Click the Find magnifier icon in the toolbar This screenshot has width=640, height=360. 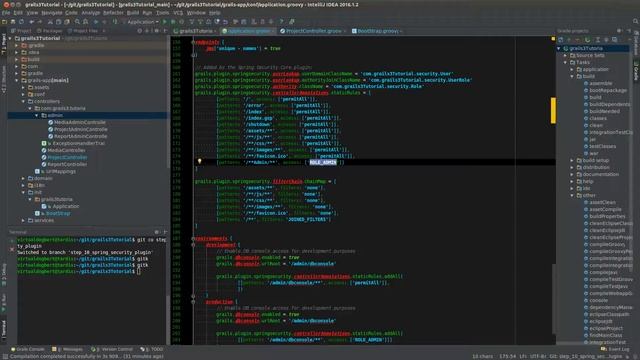coord(77,22)
